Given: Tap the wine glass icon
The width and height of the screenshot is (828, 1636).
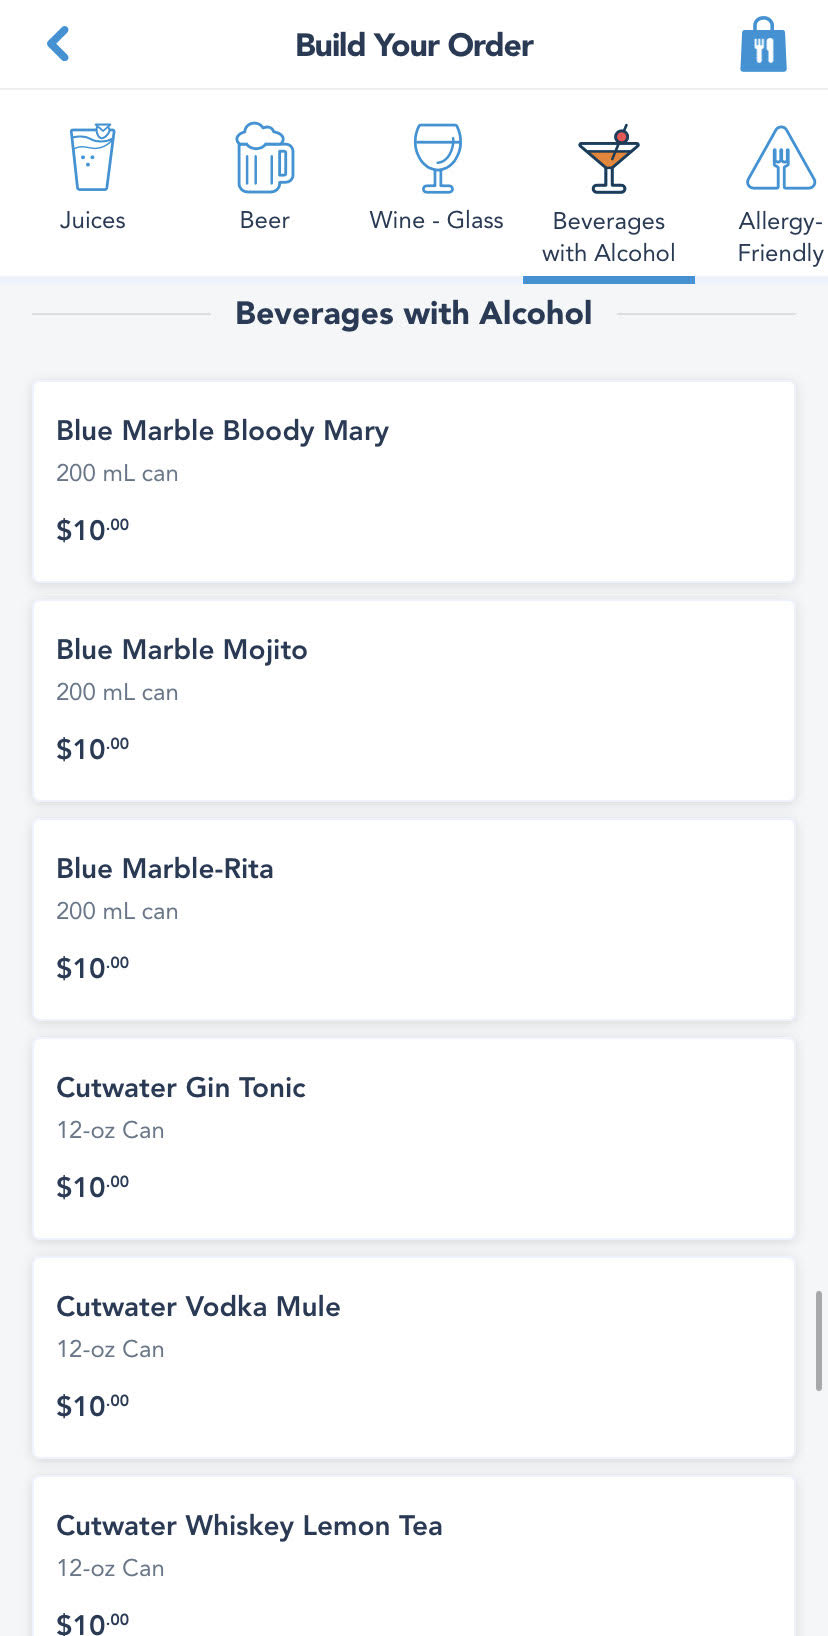Looking at the screenshot, I should pos(437,157).
